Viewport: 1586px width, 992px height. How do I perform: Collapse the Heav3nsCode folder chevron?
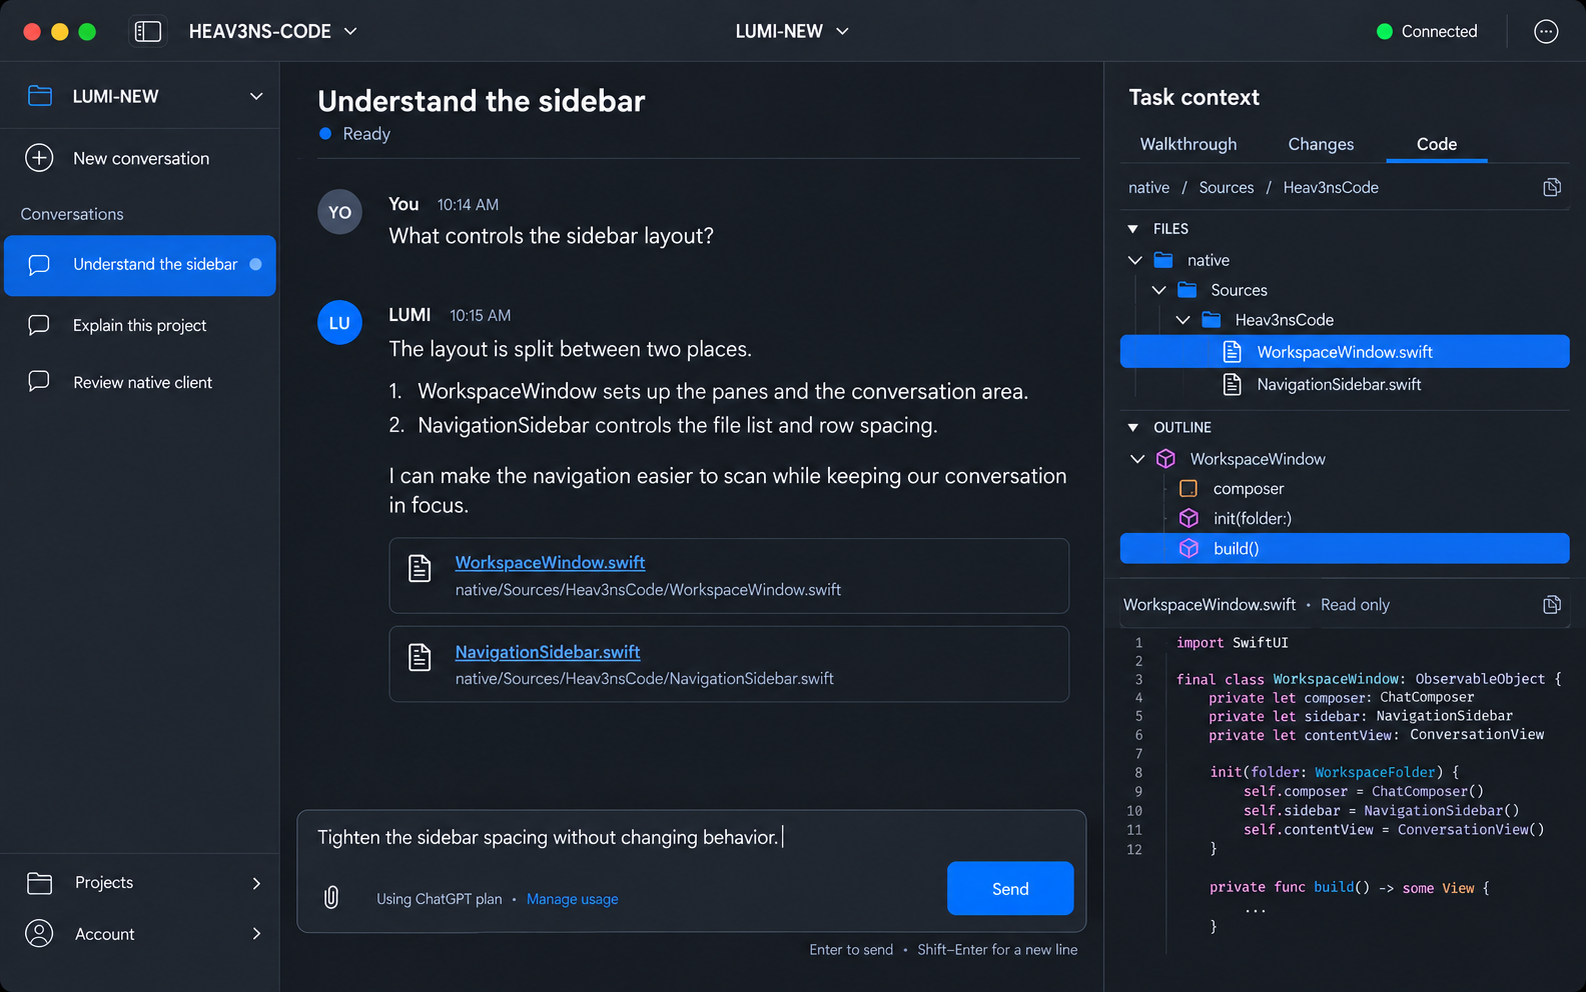click(x=1183, y=320)
